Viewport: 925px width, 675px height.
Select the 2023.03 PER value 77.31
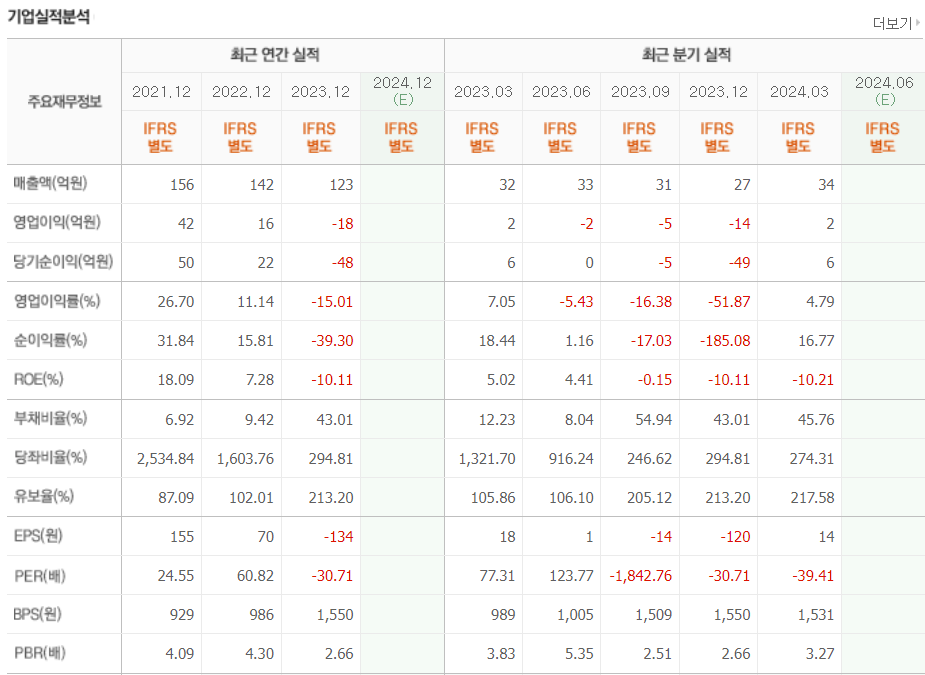[x=497, y=575]
